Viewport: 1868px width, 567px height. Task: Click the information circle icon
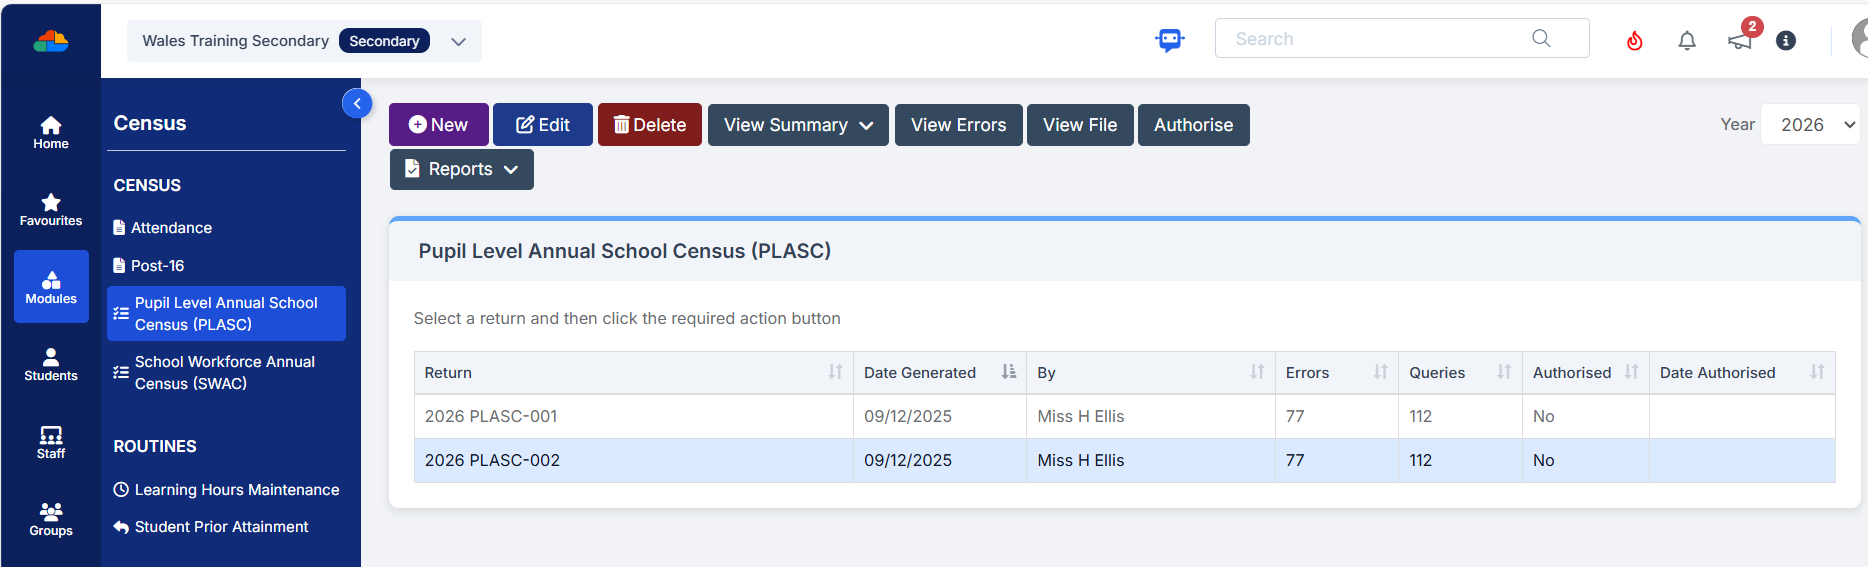click(x=1785, y=40)
